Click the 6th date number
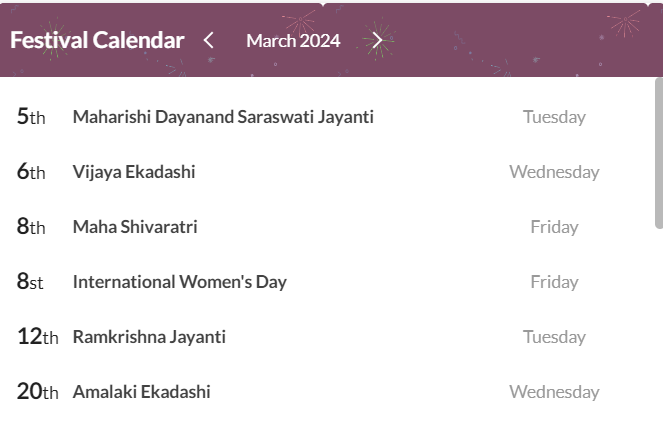Screen dimensions: 663x425 click(31, 172)
